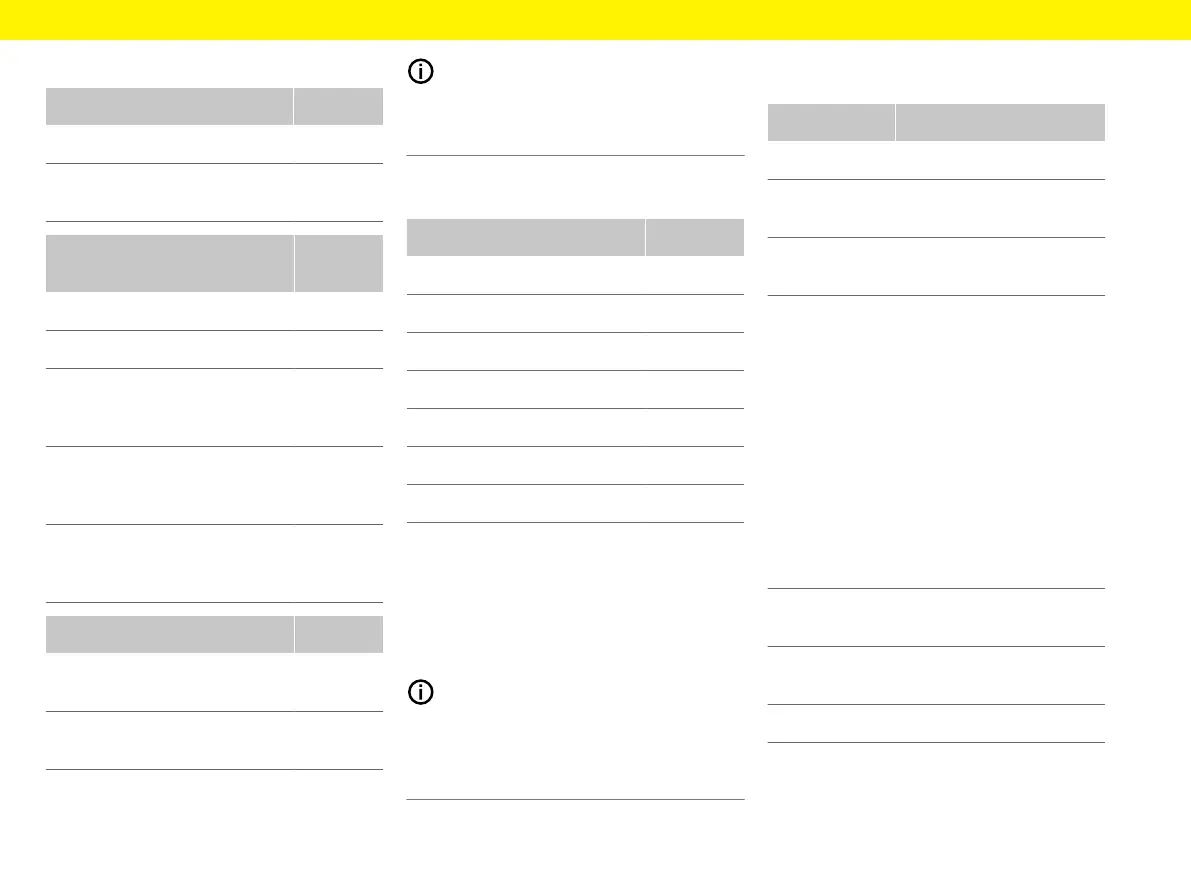The width and height of the screenshot is (1191, 879).
Task: Select the narrow gray header cell of the top-left table
Action: [338, 106]
